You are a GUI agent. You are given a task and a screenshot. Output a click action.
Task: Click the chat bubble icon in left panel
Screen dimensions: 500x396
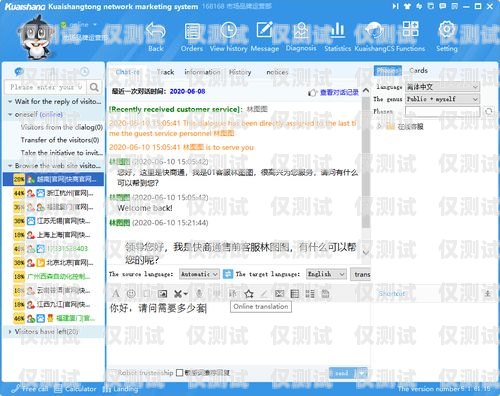point(19,71)
